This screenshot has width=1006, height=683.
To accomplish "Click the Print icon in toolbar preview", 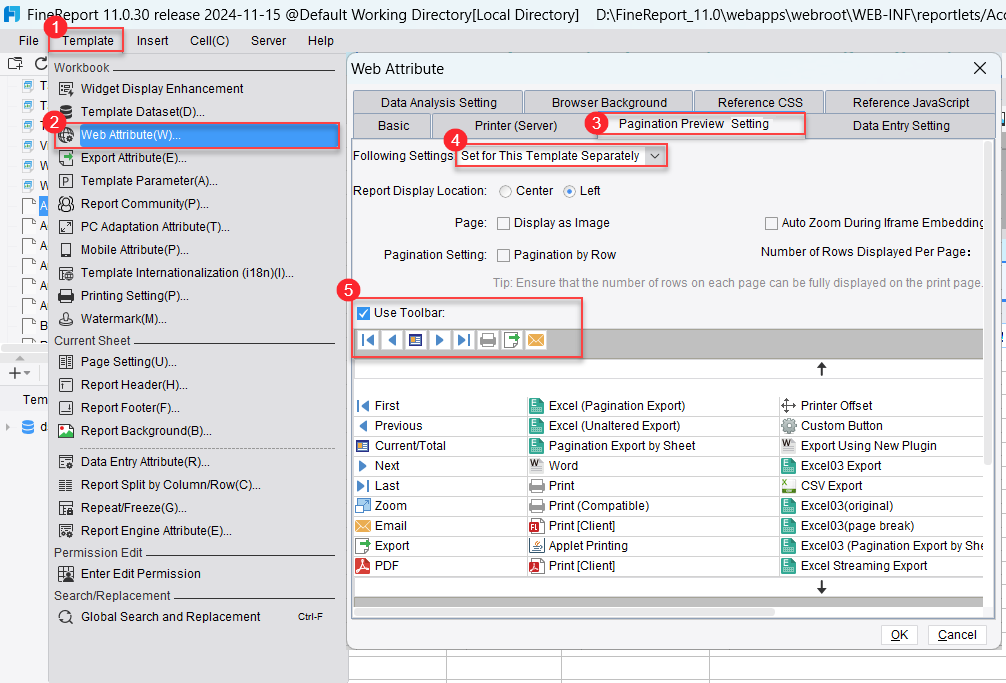I will tap(488, 340).
